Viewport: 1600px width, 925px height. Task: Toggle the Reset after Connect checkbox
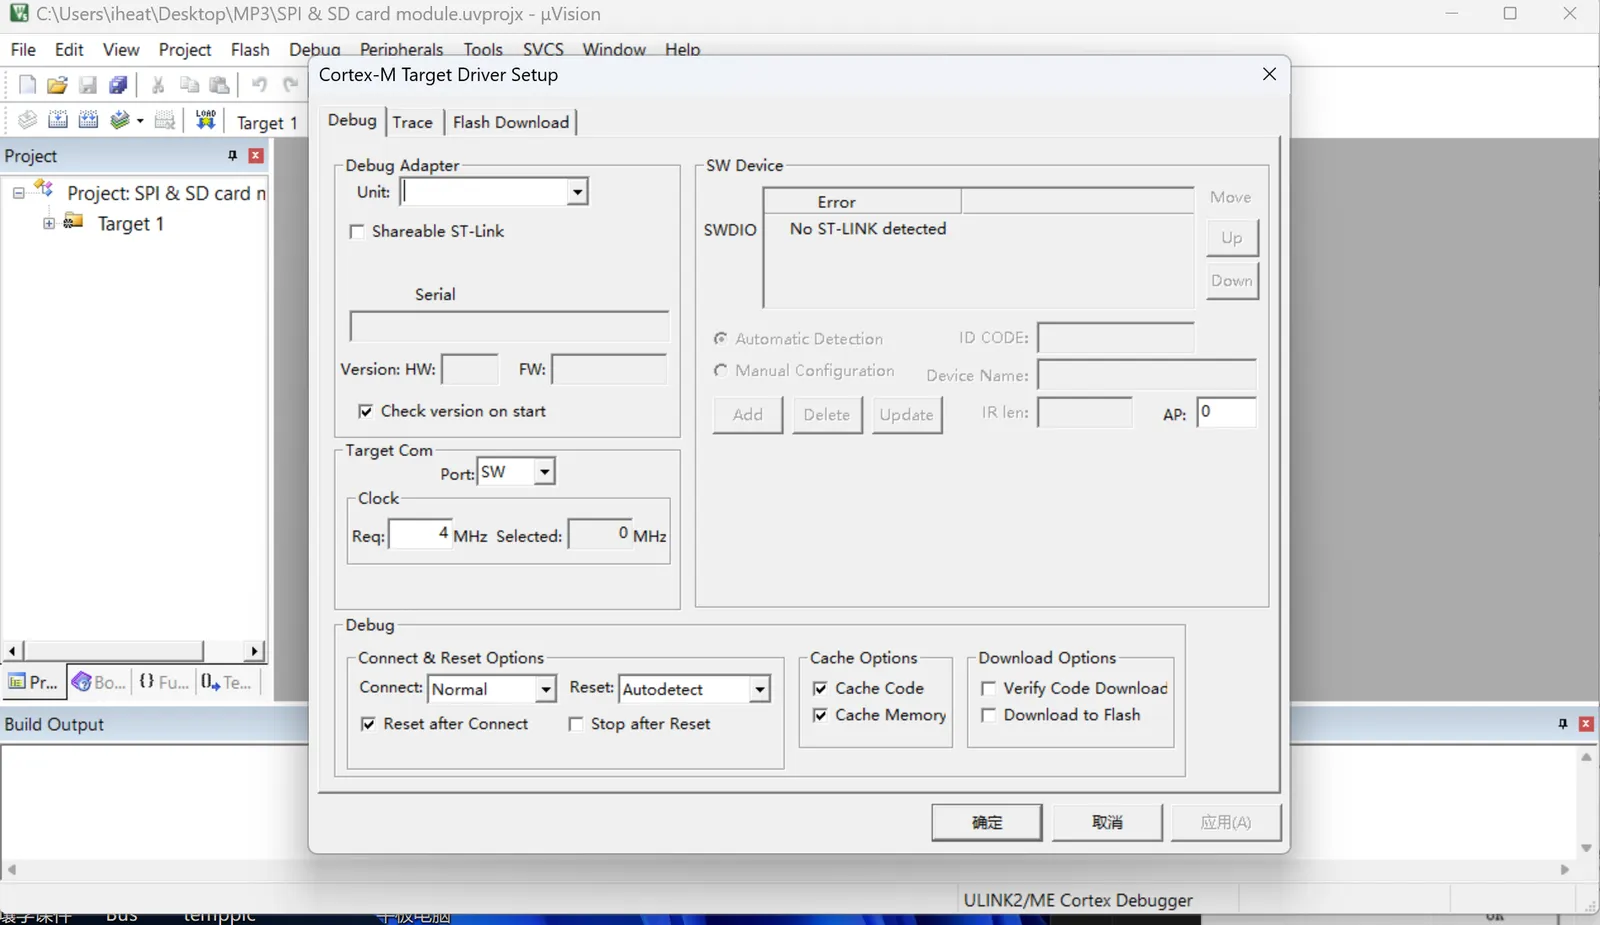(x=368, y=724)
